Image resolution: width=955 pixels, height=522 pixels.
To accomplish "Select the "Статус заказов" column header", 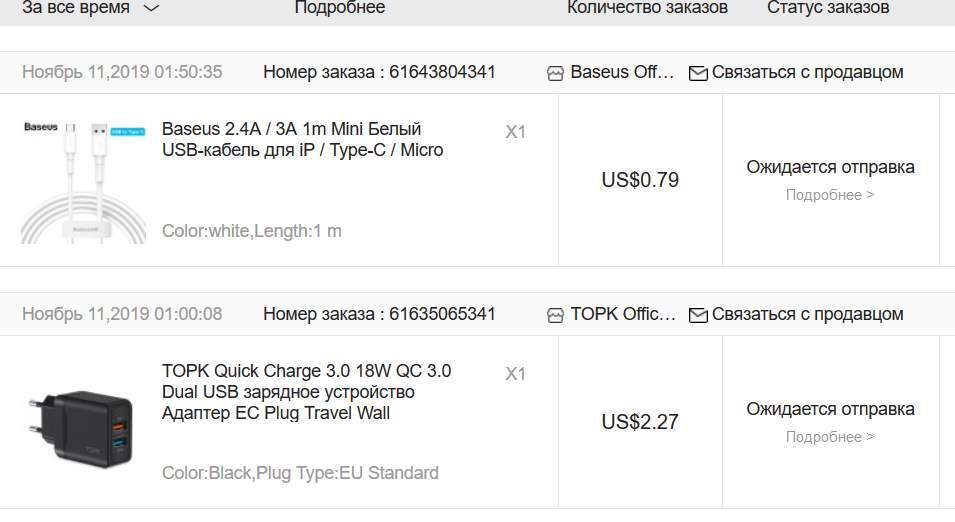I will coord(827,8).
